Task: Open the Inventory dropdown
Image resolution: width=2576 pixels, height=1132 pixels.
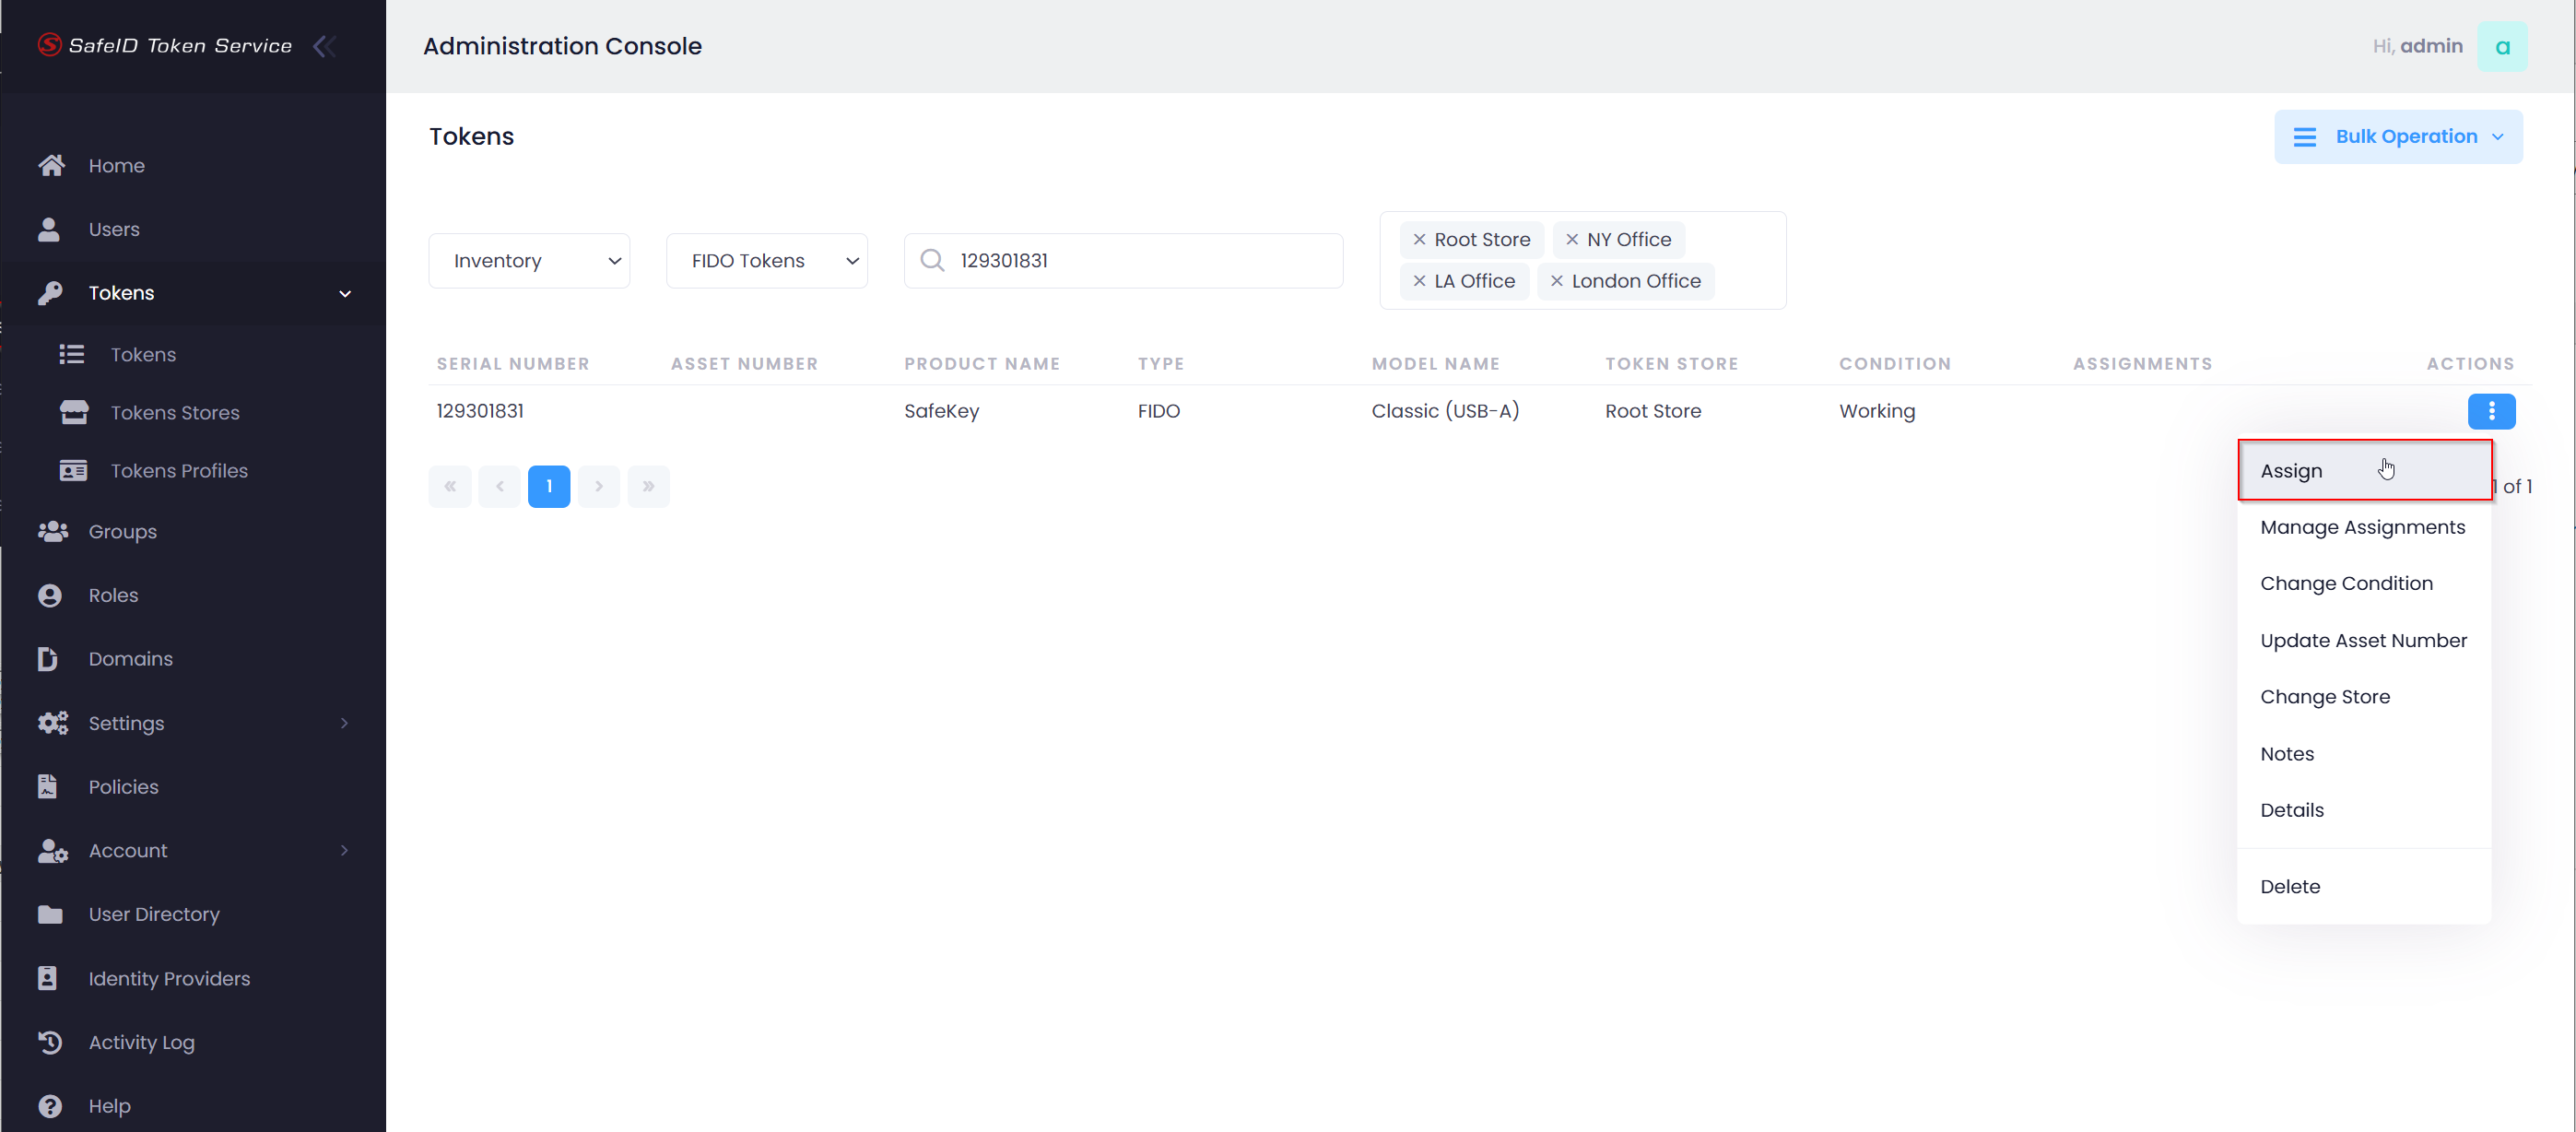Action: pos(529,261)
